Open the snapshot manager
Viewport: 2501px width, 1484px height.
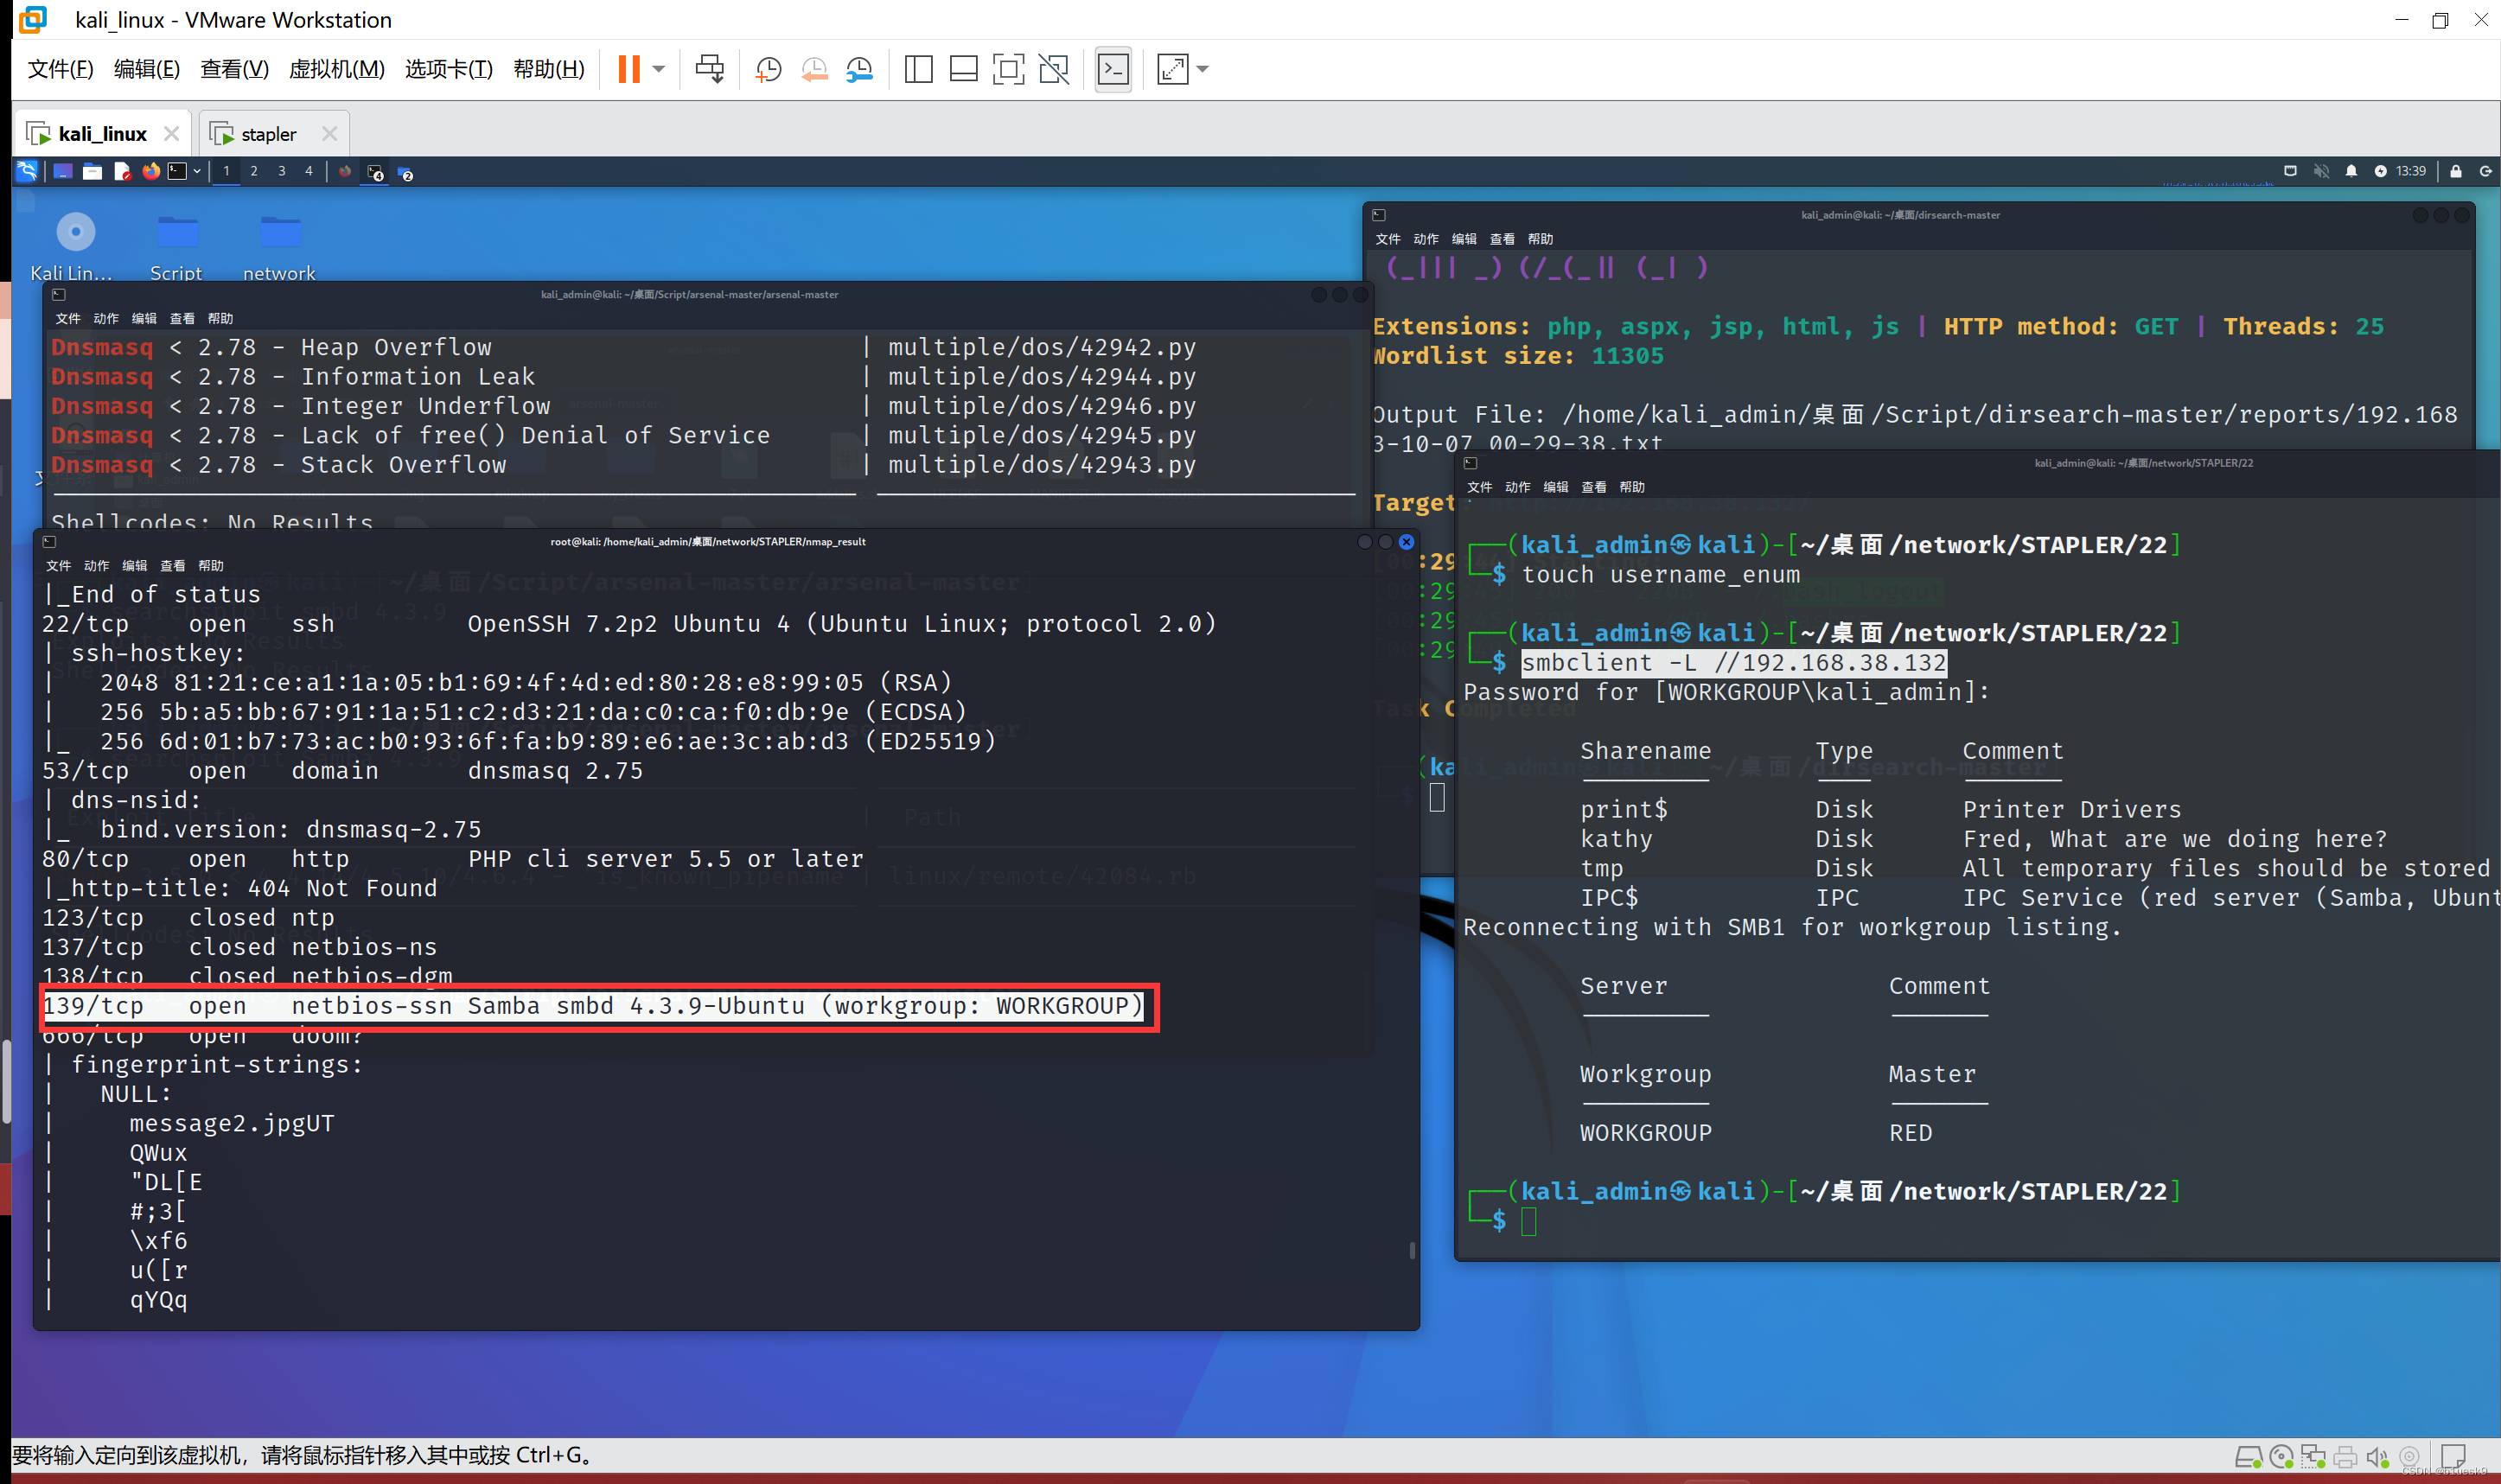click(x=862, y=68)
